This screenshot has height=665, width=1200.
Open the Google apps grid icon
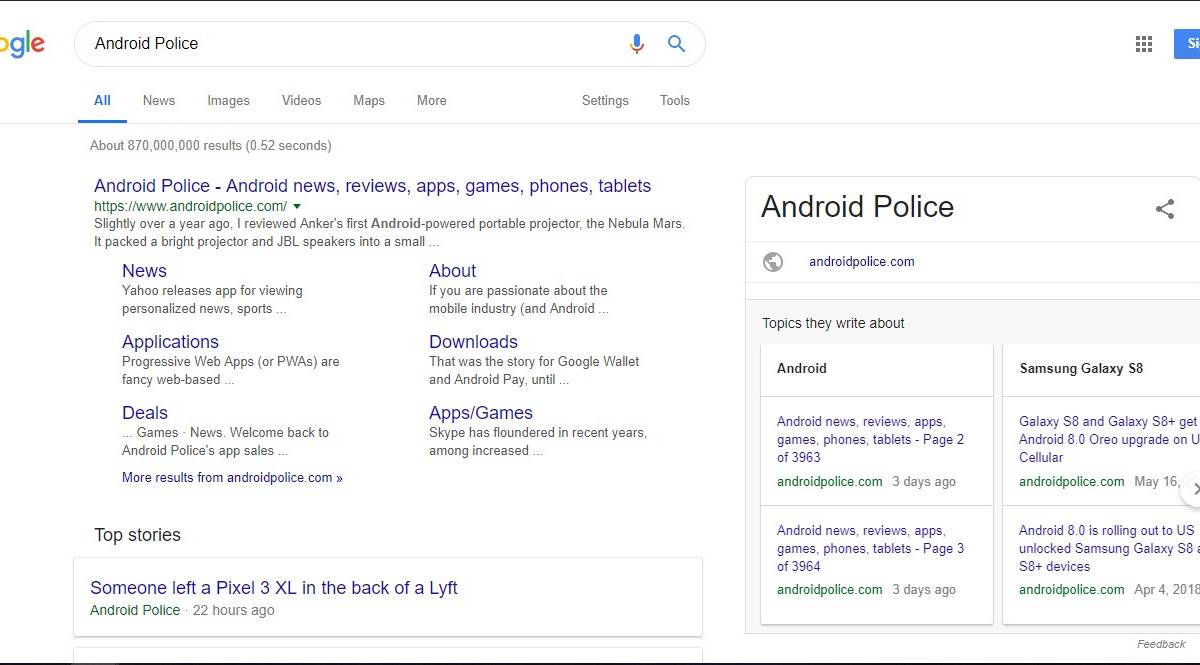coord(1144,44)
